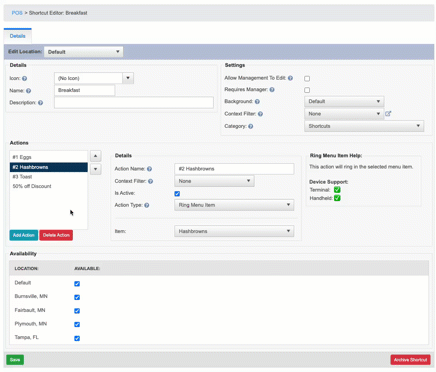Enable Allow Management To Edit checkbox
The image size is (436, 372).
tap(307, 79)
